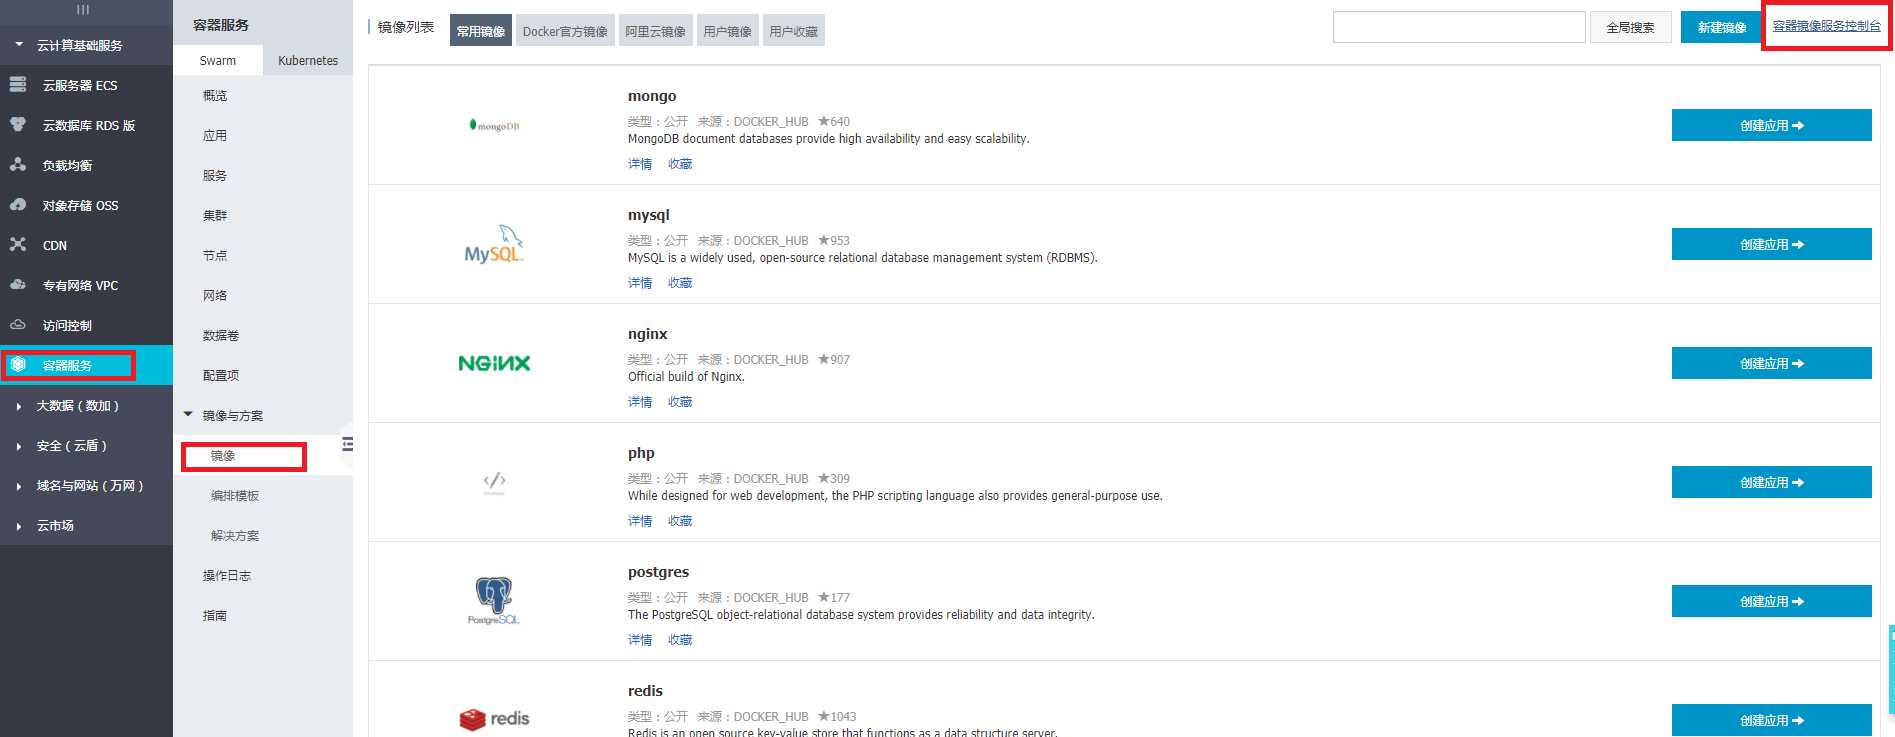This screenshot has width=1895, height=737.
Task: Create application from redis image
Action: point(1772,720)
